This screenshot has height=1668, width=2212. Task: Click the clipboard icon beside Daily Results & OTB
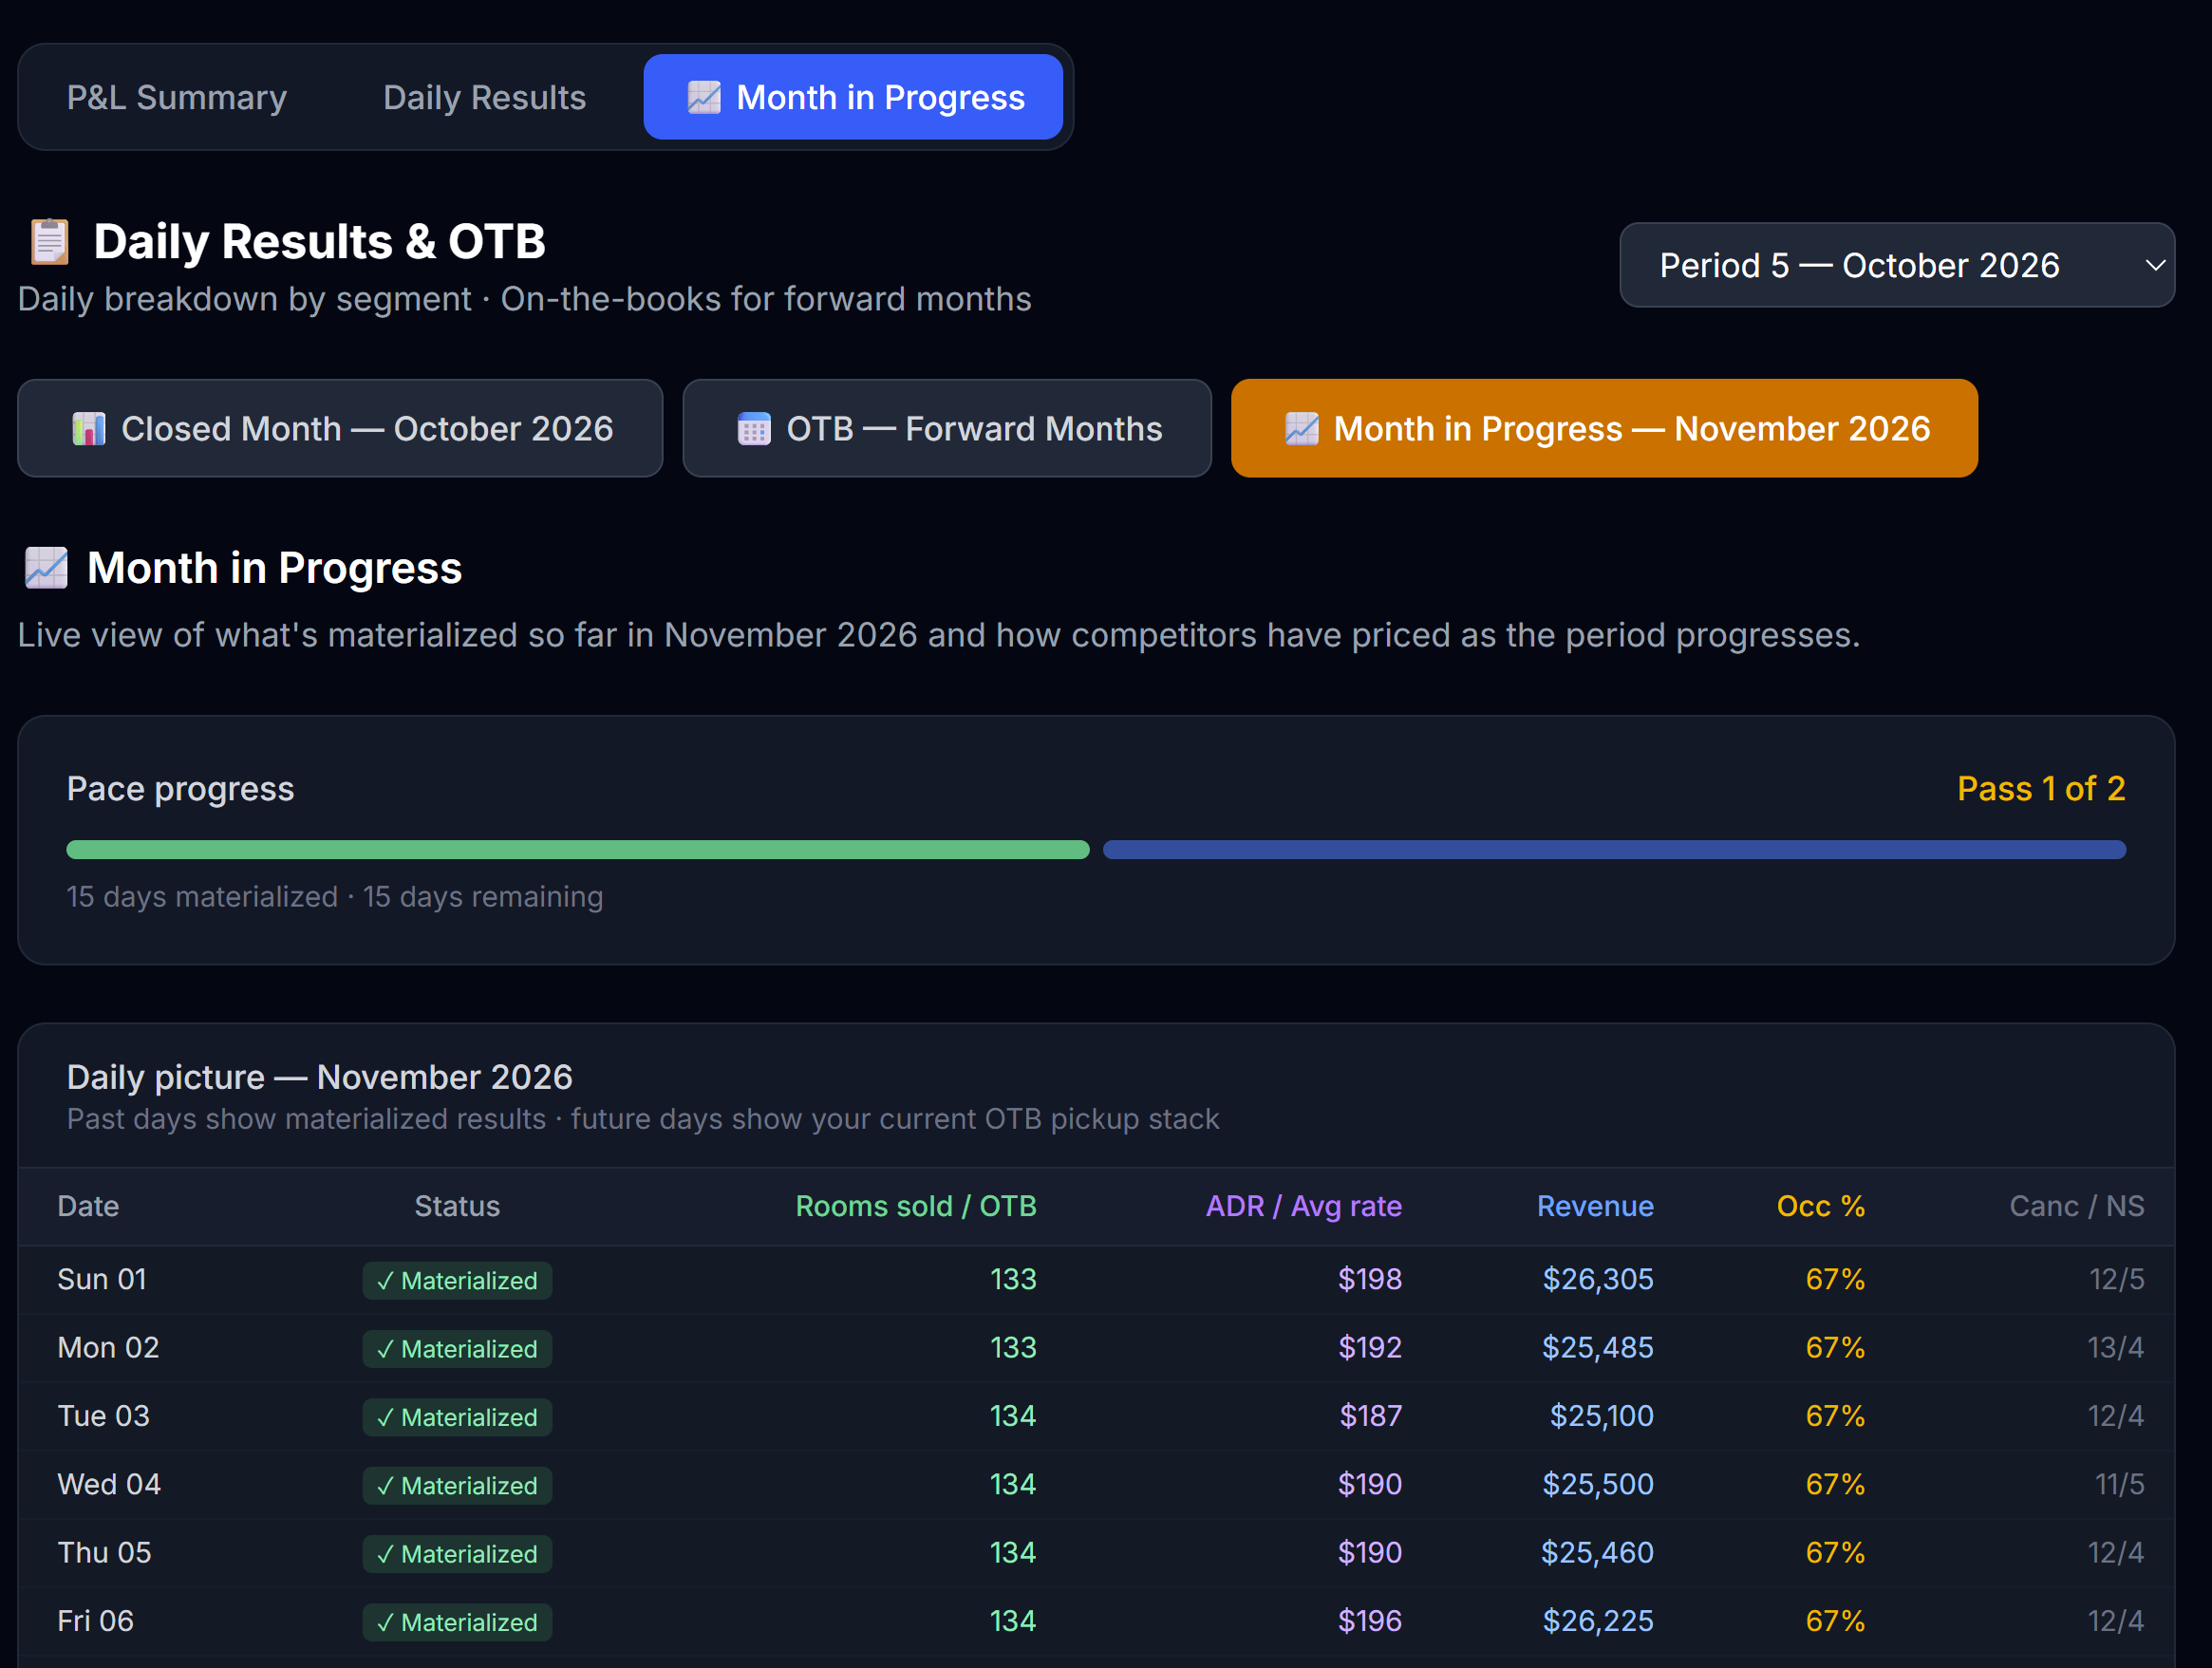click(49, 241)
